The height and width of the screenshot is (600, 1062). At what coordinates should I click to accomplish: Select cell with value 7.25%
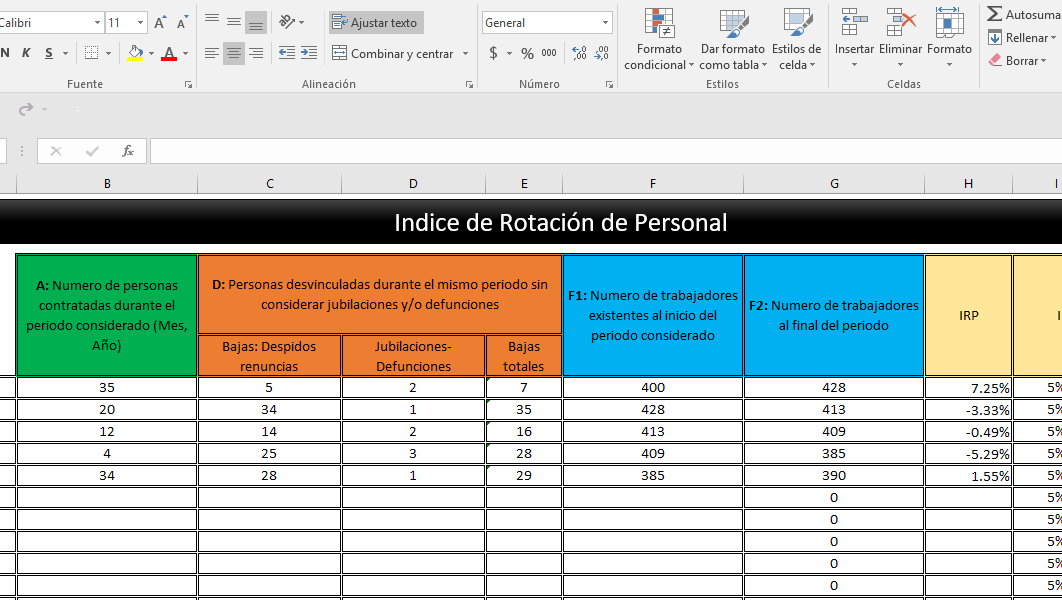pos(969,388)
